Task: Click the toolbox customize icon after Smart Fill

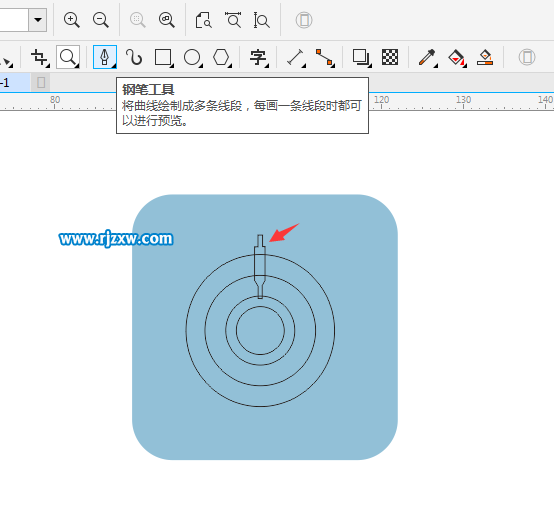Action: point(527,57)
